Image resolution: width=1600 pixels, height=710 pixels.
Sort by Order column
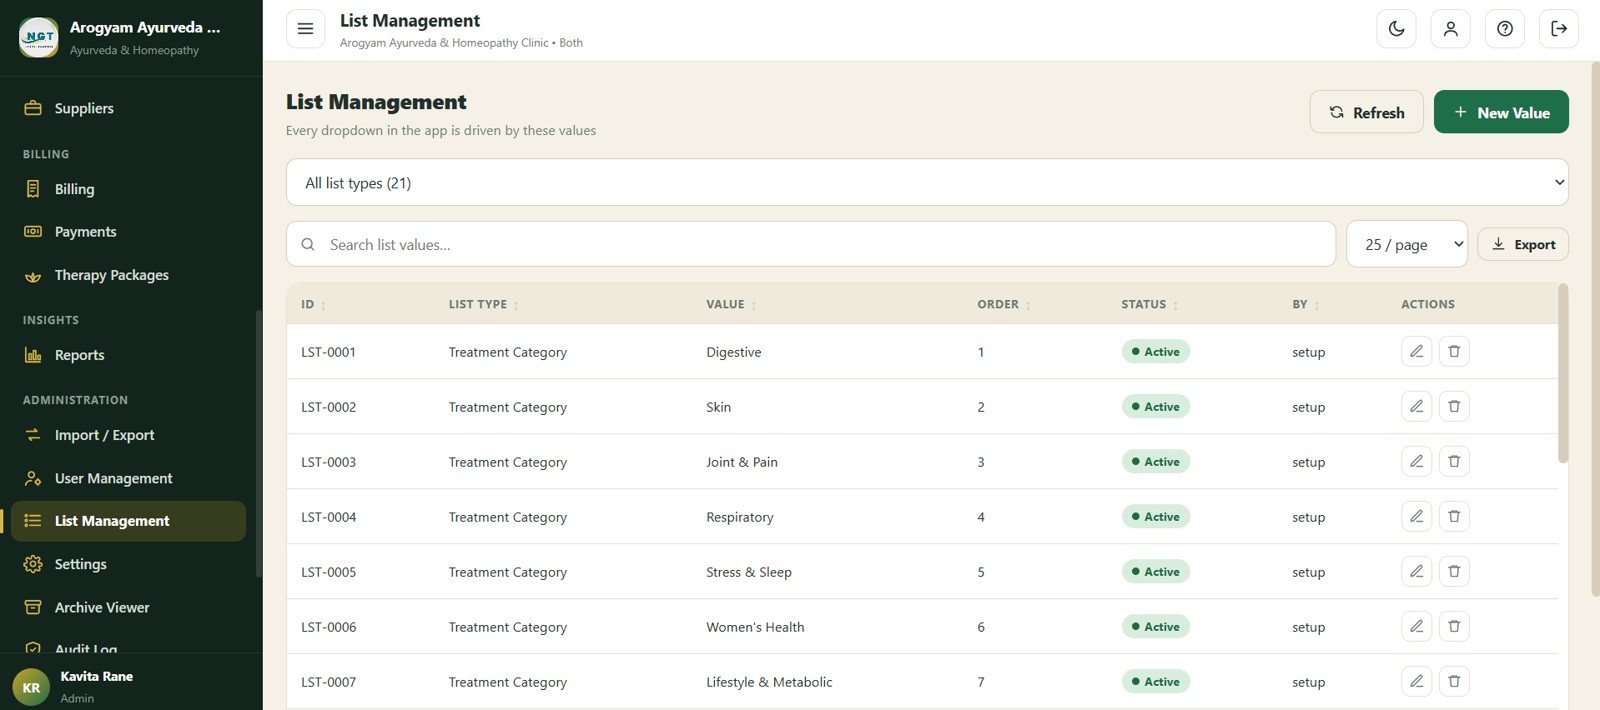coord(1004,304)
